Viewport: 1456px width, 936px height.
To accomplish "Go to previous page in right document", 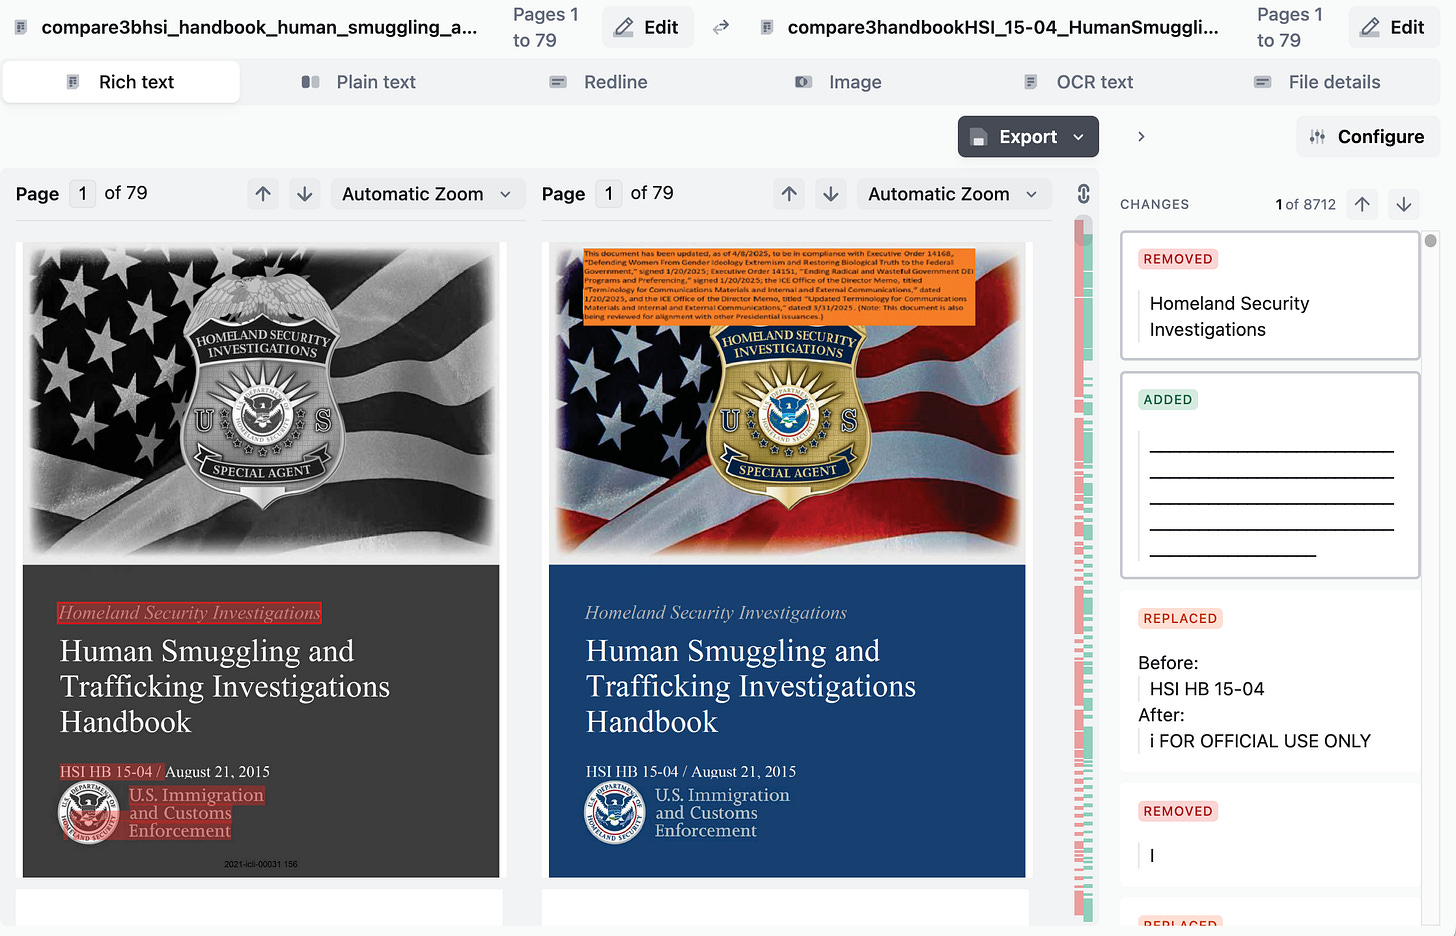I will pyautogui.click(x=789, y=194).
